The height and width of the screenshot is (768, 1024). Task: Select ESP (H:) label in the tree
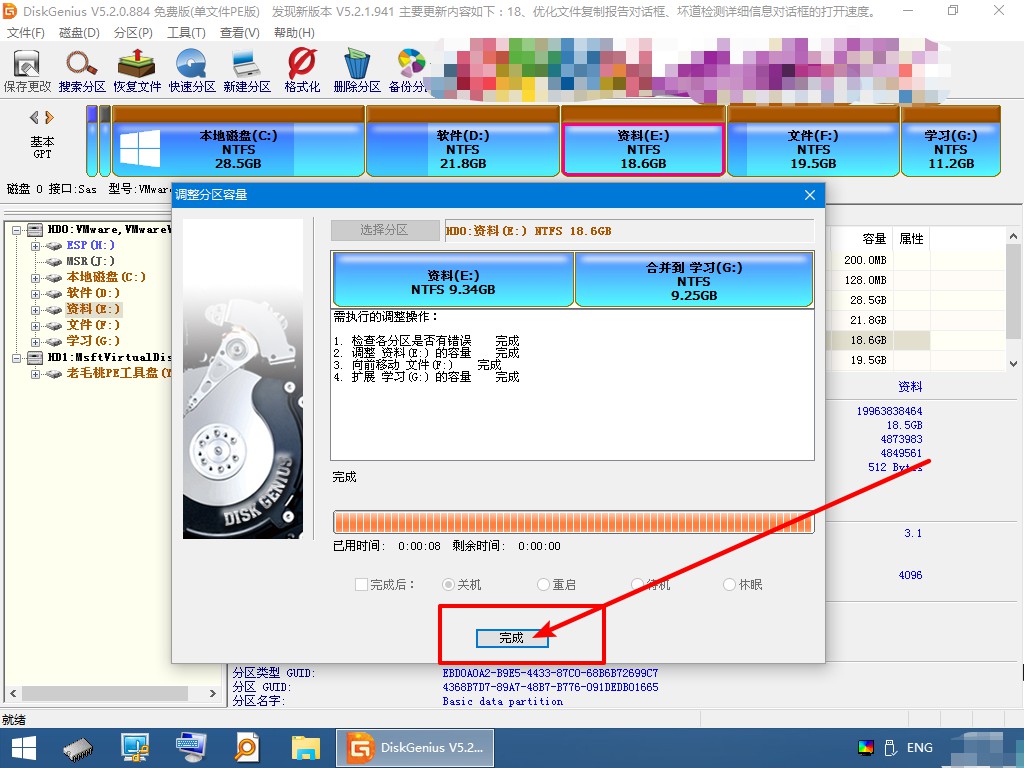pyautogui.click(x=90, y=246)
